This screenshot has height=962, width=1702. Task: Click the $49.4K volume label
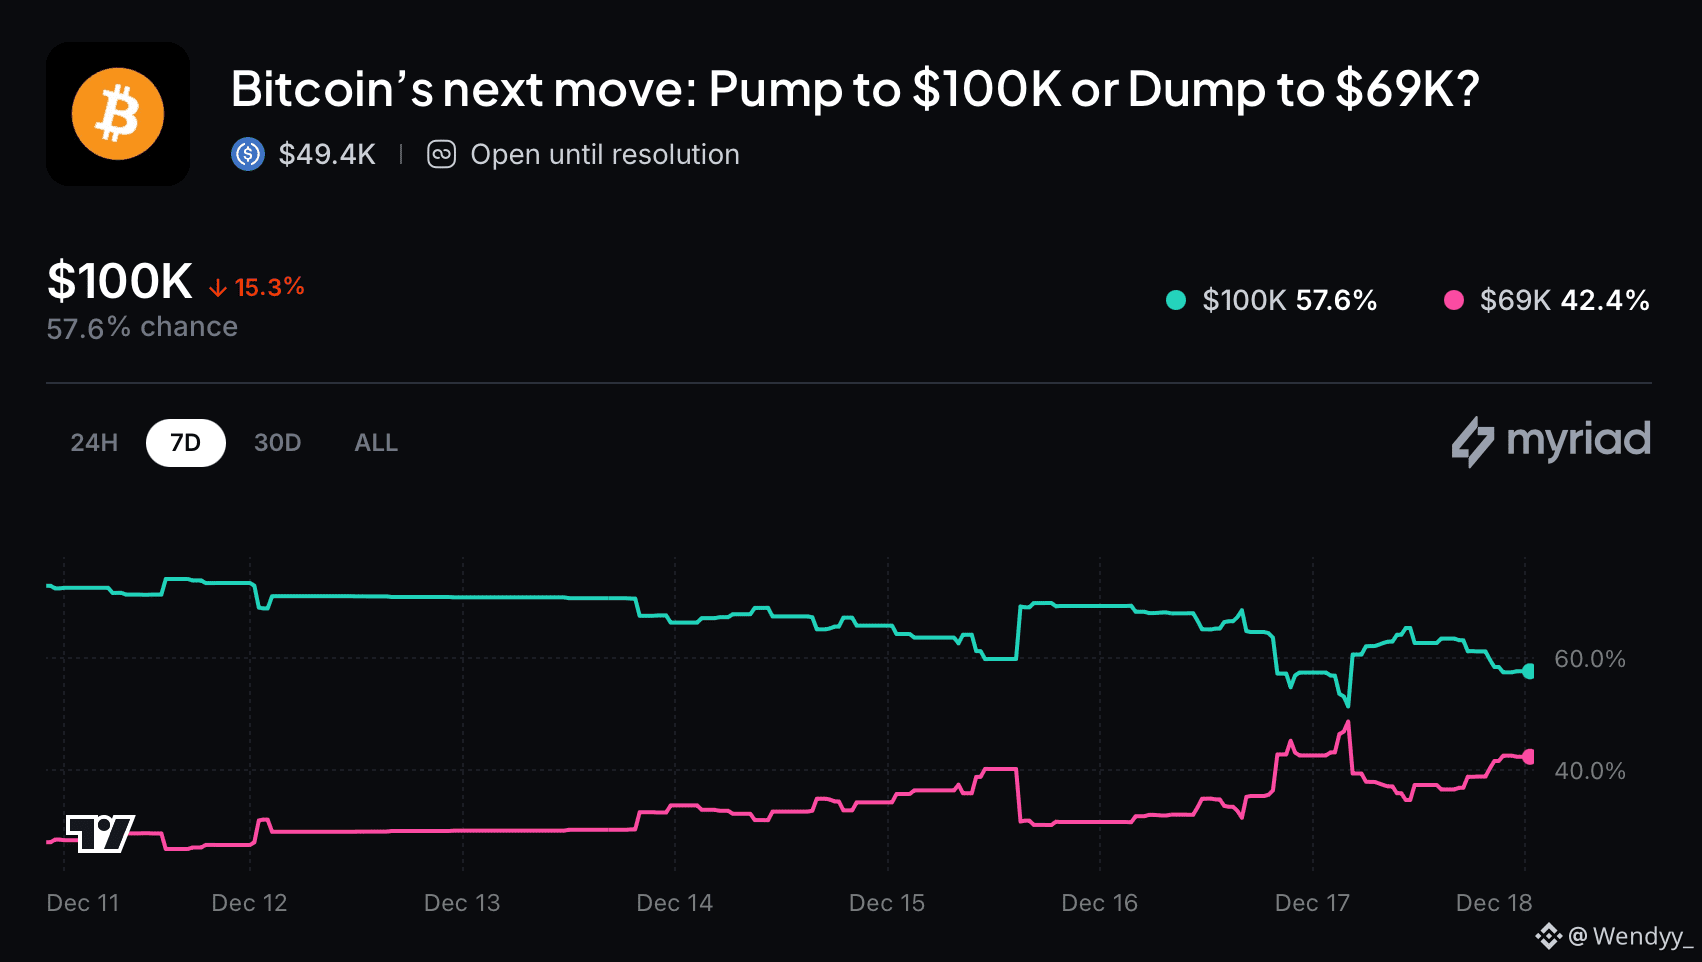[327, 154]
